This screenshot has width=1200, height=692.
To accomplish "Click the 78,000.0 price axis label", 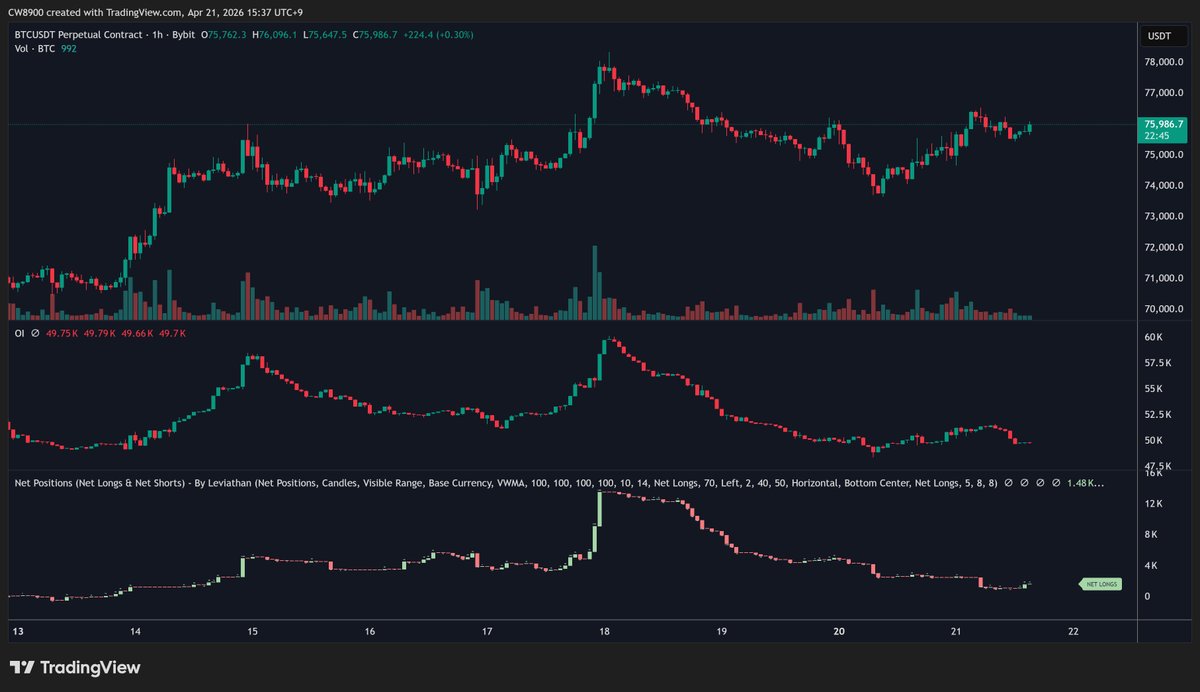I will pyautogui.click(x=1162, y=62).
